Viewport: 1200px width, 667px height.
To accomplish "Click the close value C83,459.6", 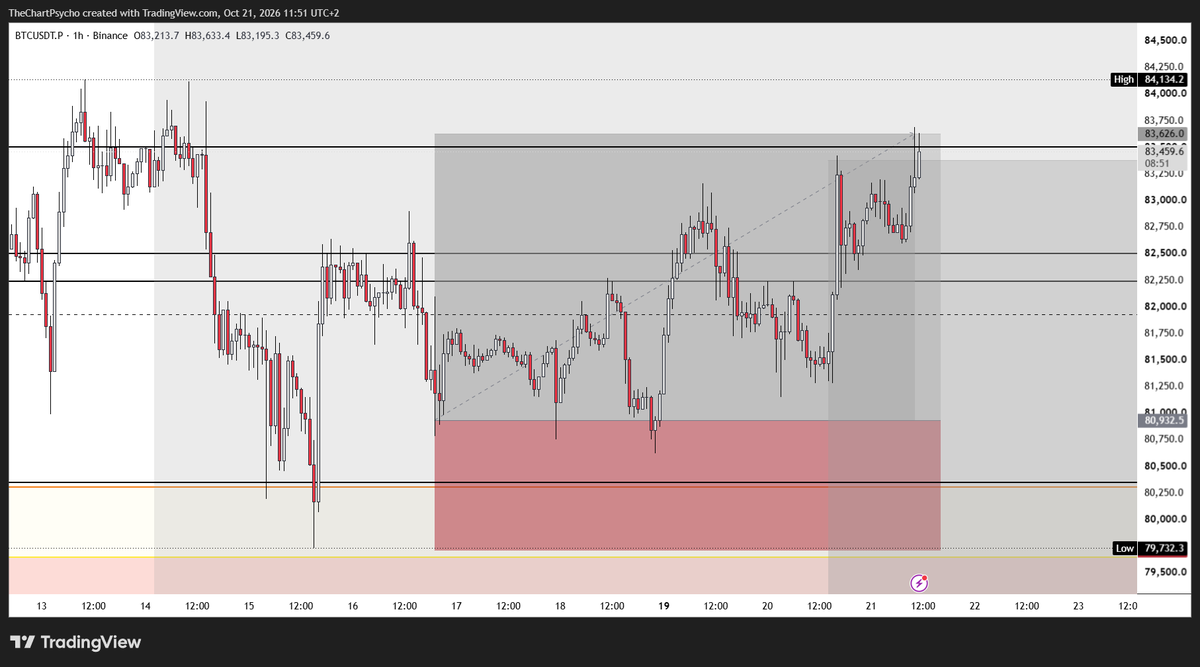I will [307, 35].
